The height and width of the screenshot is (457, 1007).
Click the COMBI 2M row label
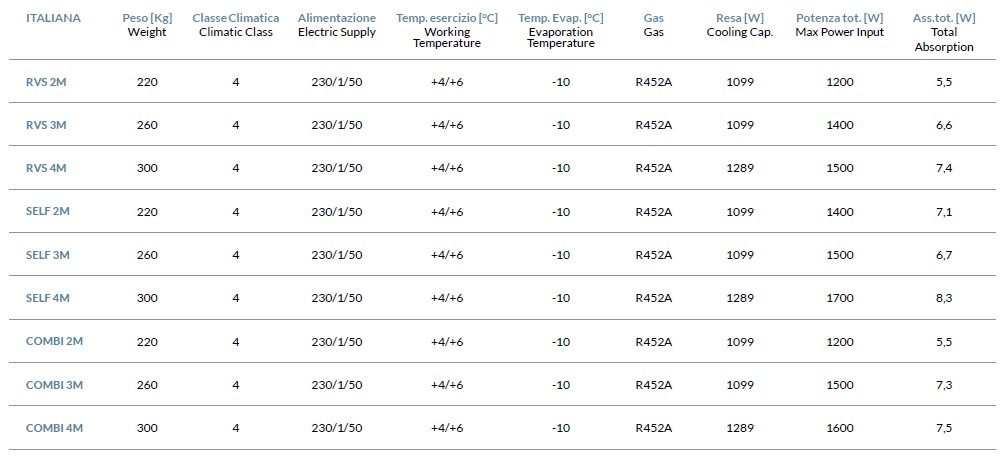point(55,341)
